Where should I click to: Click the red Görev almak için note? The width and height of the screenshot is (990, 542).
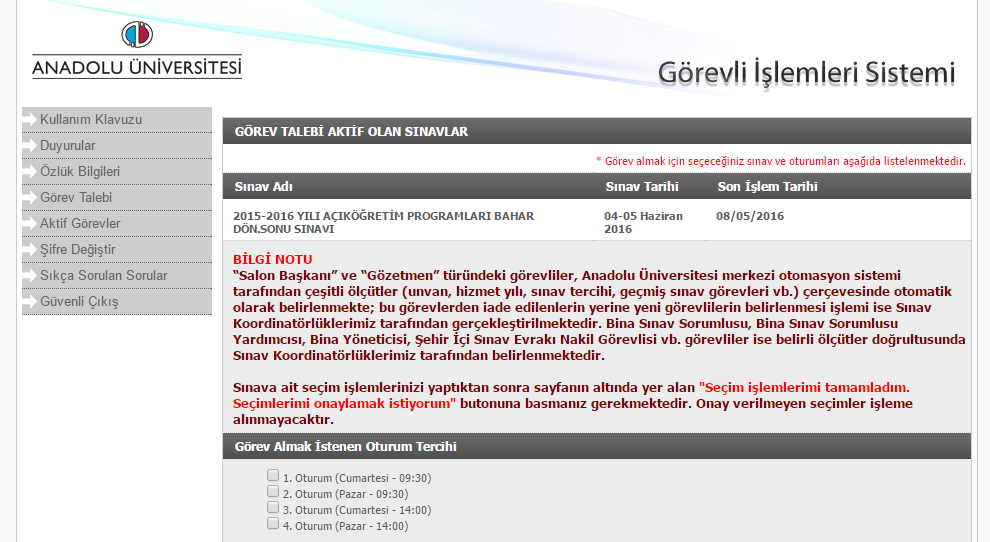781,161
